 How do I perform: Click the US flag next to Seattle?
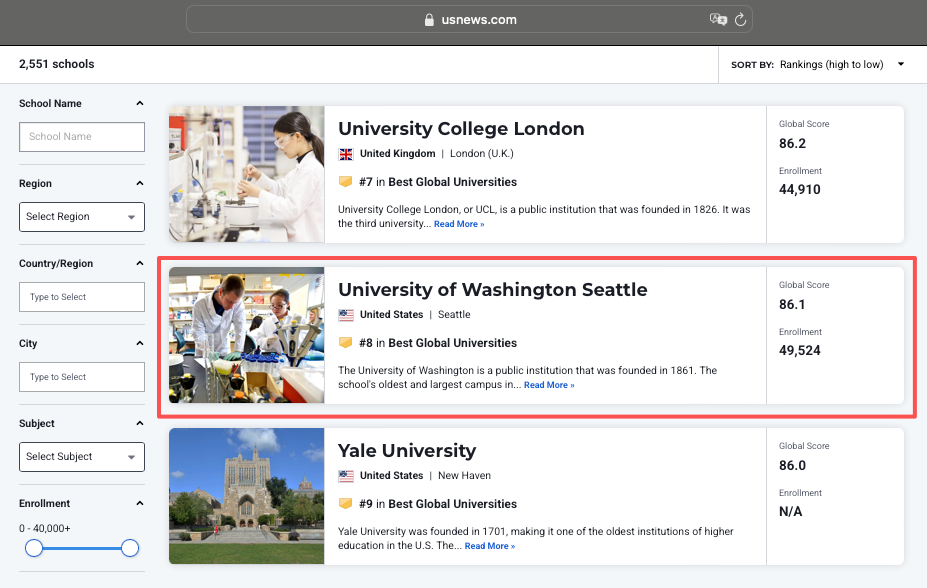pos(346,315)
